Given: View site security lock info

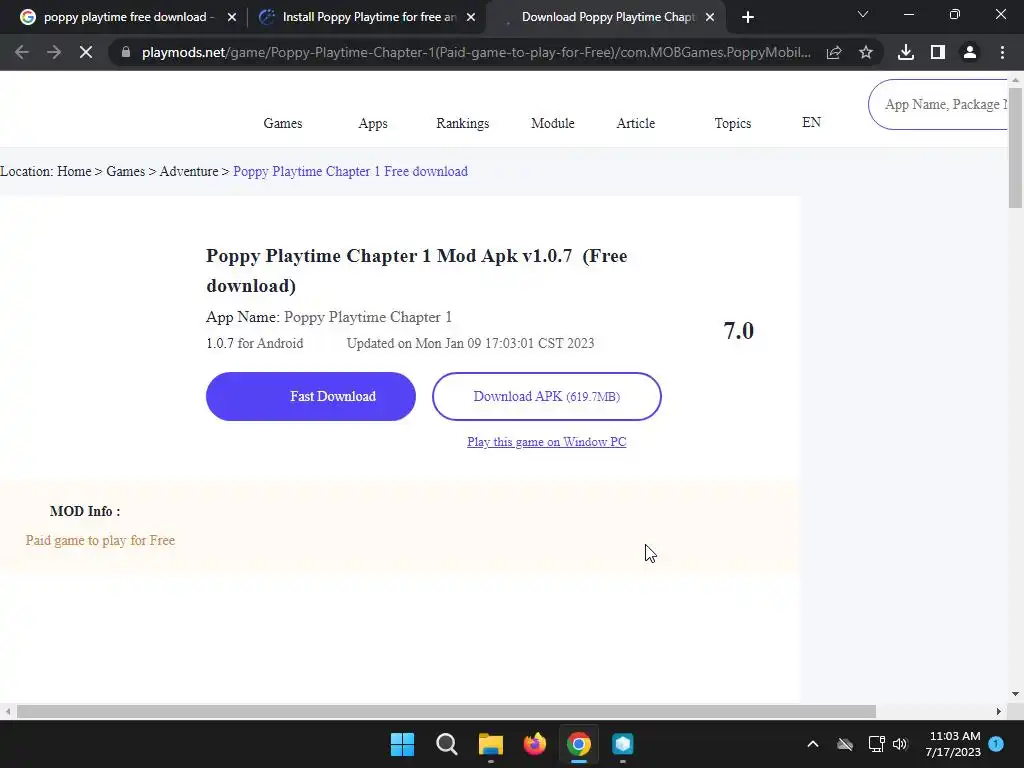Looking at the screenshot, I should click(126, 52).
